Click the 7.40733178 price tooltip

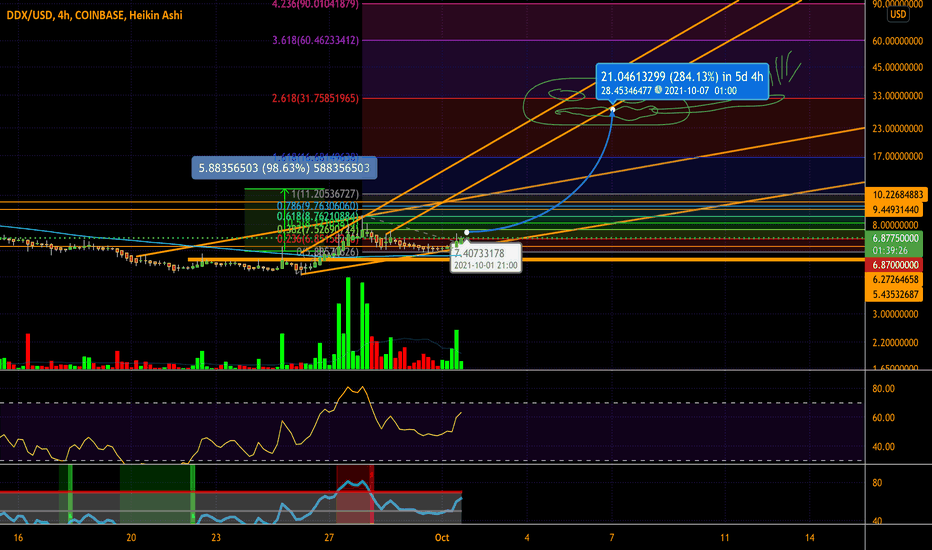[479, 253]
